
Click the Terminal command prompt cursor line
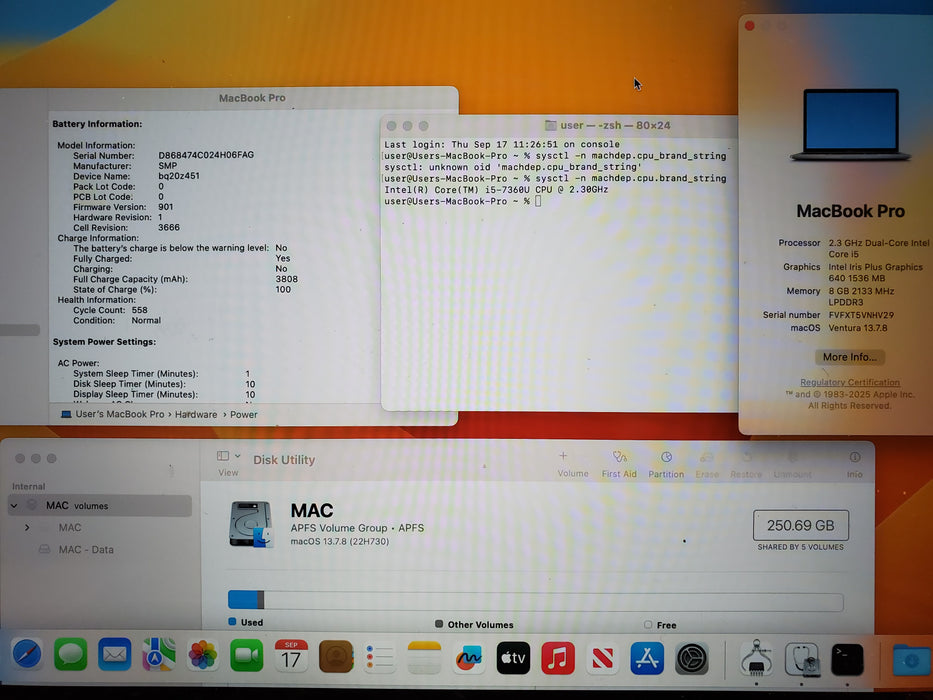[462, 201]
